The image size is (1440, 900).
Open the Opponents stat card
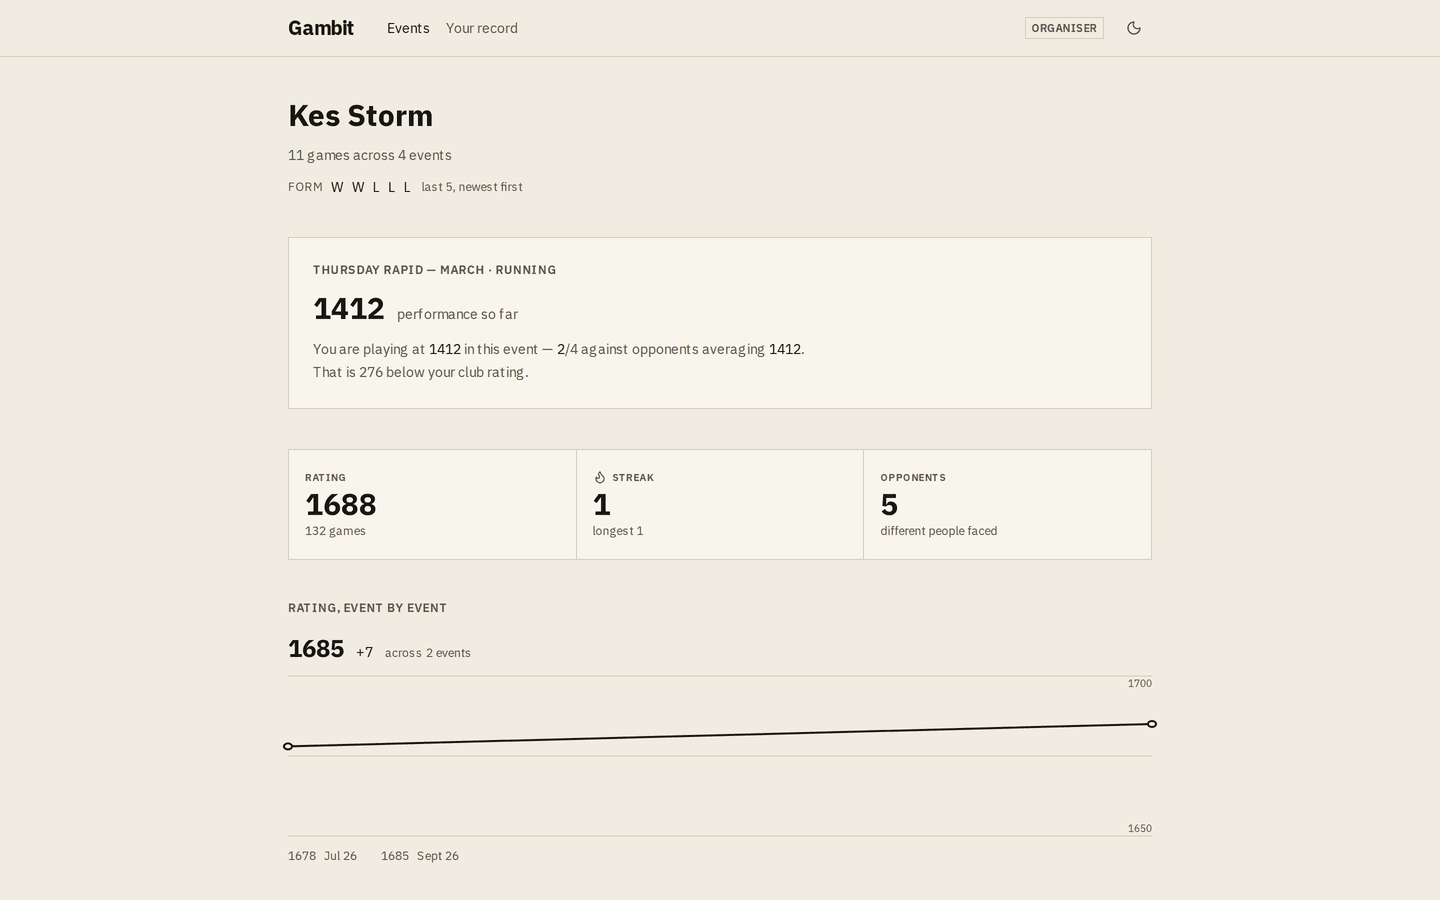[1007, 504]
